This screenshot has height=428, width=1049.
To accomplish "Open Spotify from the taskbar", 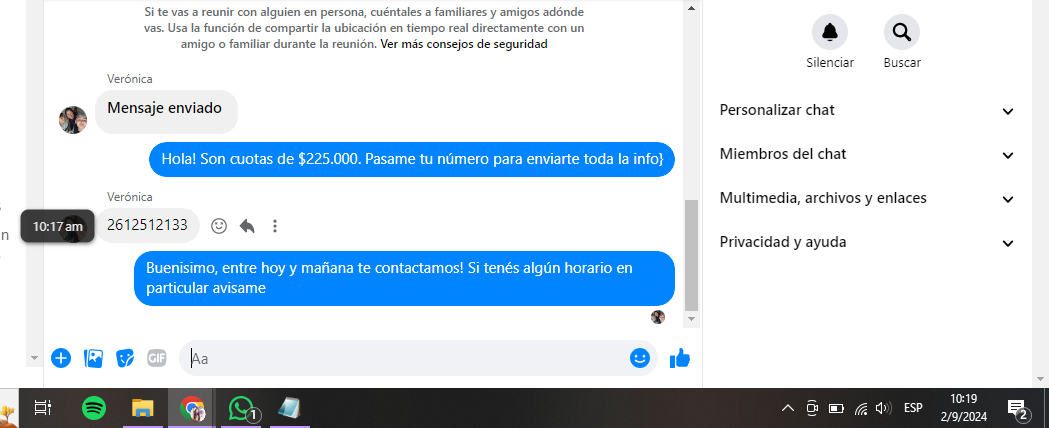I will coord(94,407).
